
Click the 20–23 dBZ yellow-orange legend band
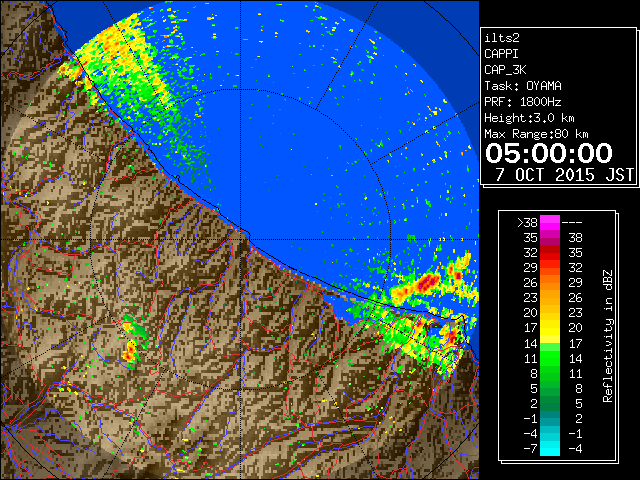tap(550, 313)
